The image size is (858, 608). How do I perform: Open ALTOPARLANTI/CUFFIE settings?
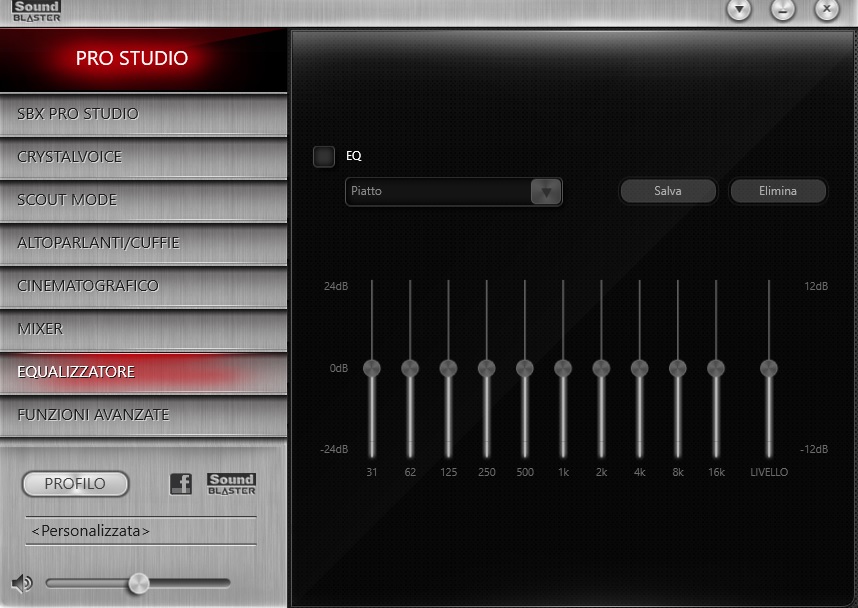click(143, 244)
